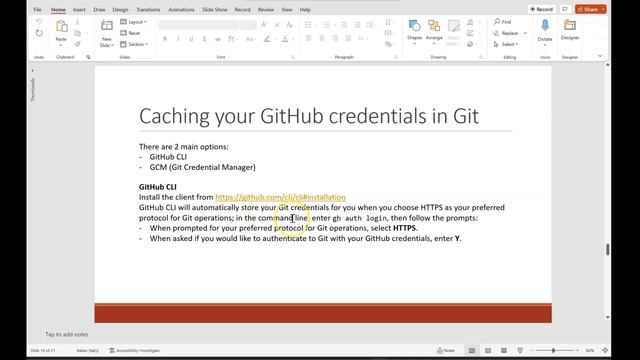Click the Decrease Font Size icon
640x360 pixels.
(x=277, y=25)
